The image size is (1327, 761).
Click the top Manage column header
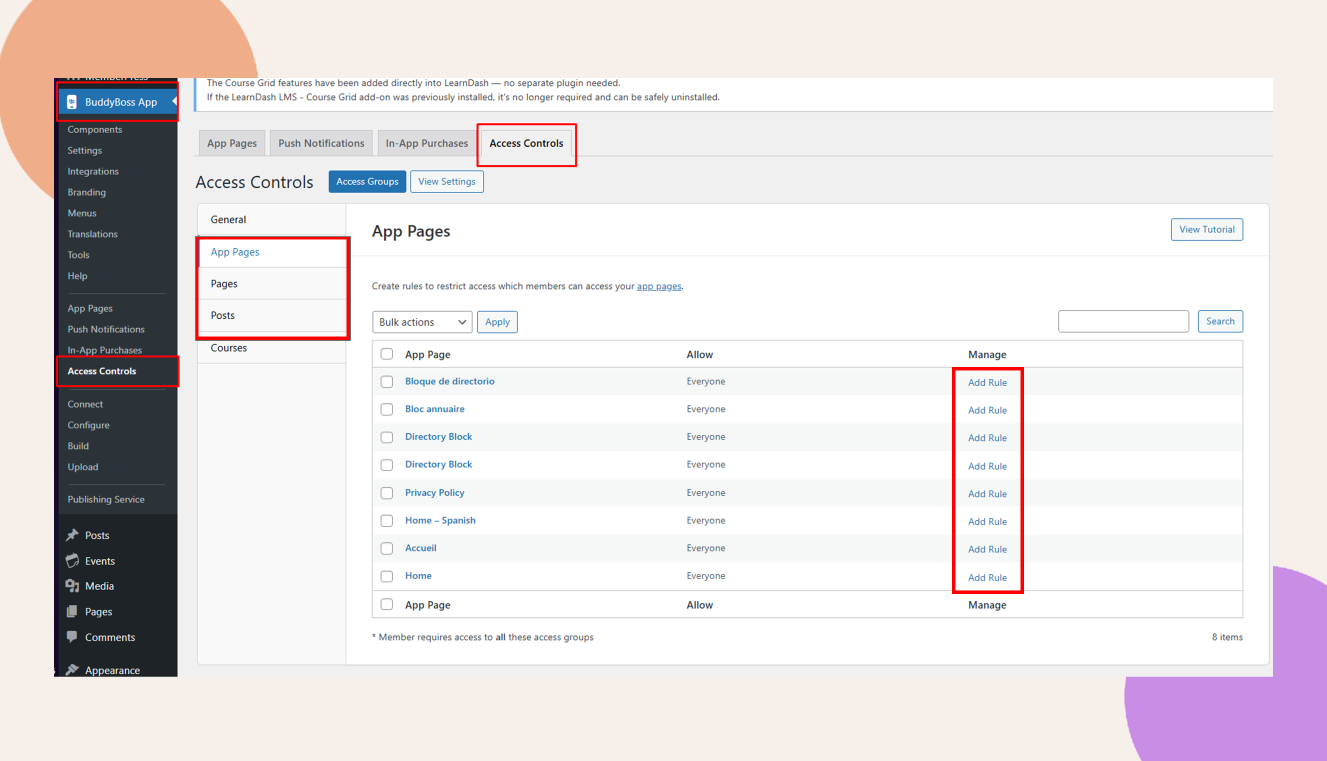tap(987, 354)
